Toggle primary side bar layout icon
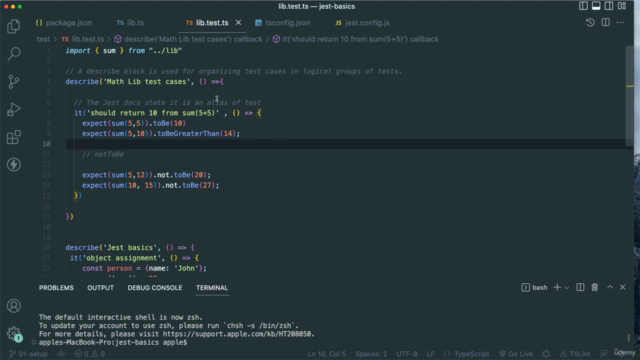The width and height of the screenshot is (640, 360). coord(583,6)
